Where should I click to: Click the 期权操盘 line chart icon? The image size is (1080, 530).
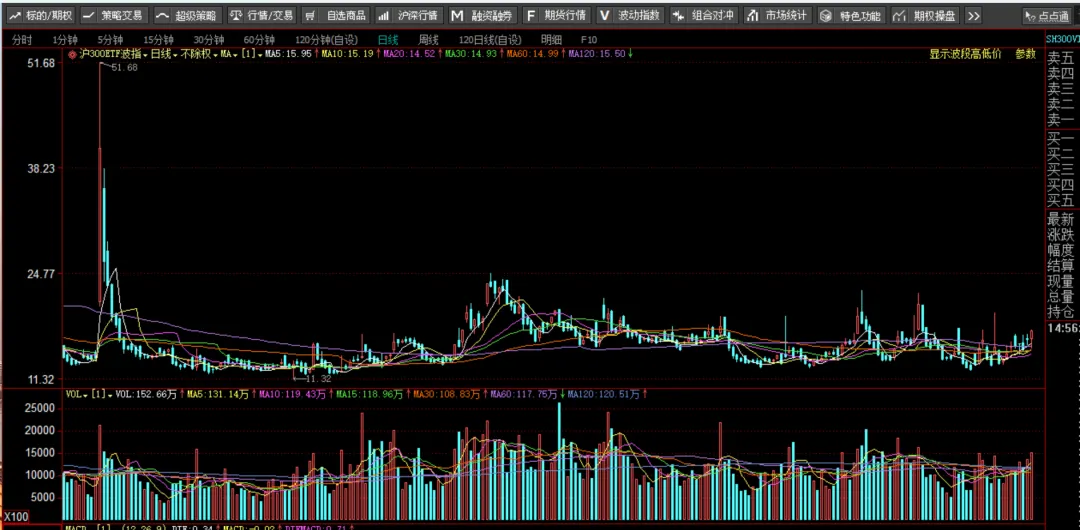[899, 15]
